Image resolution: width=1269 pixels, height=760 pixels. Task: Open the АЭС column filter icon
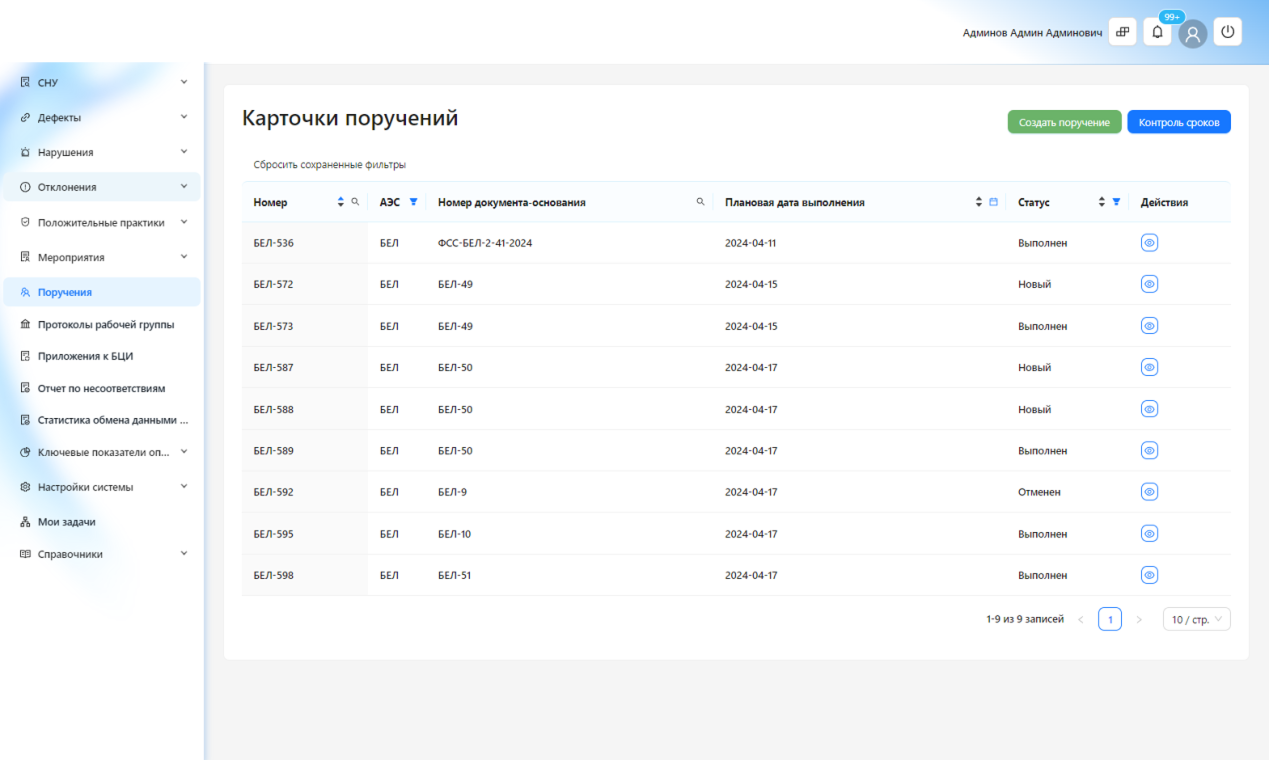click(413, 202)
